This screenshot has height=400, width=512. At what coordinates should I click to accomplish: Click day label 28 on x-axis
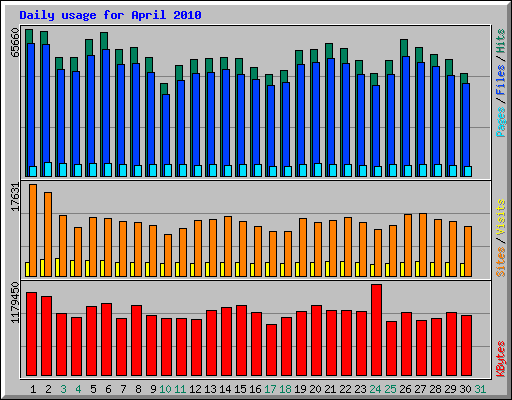435,389
